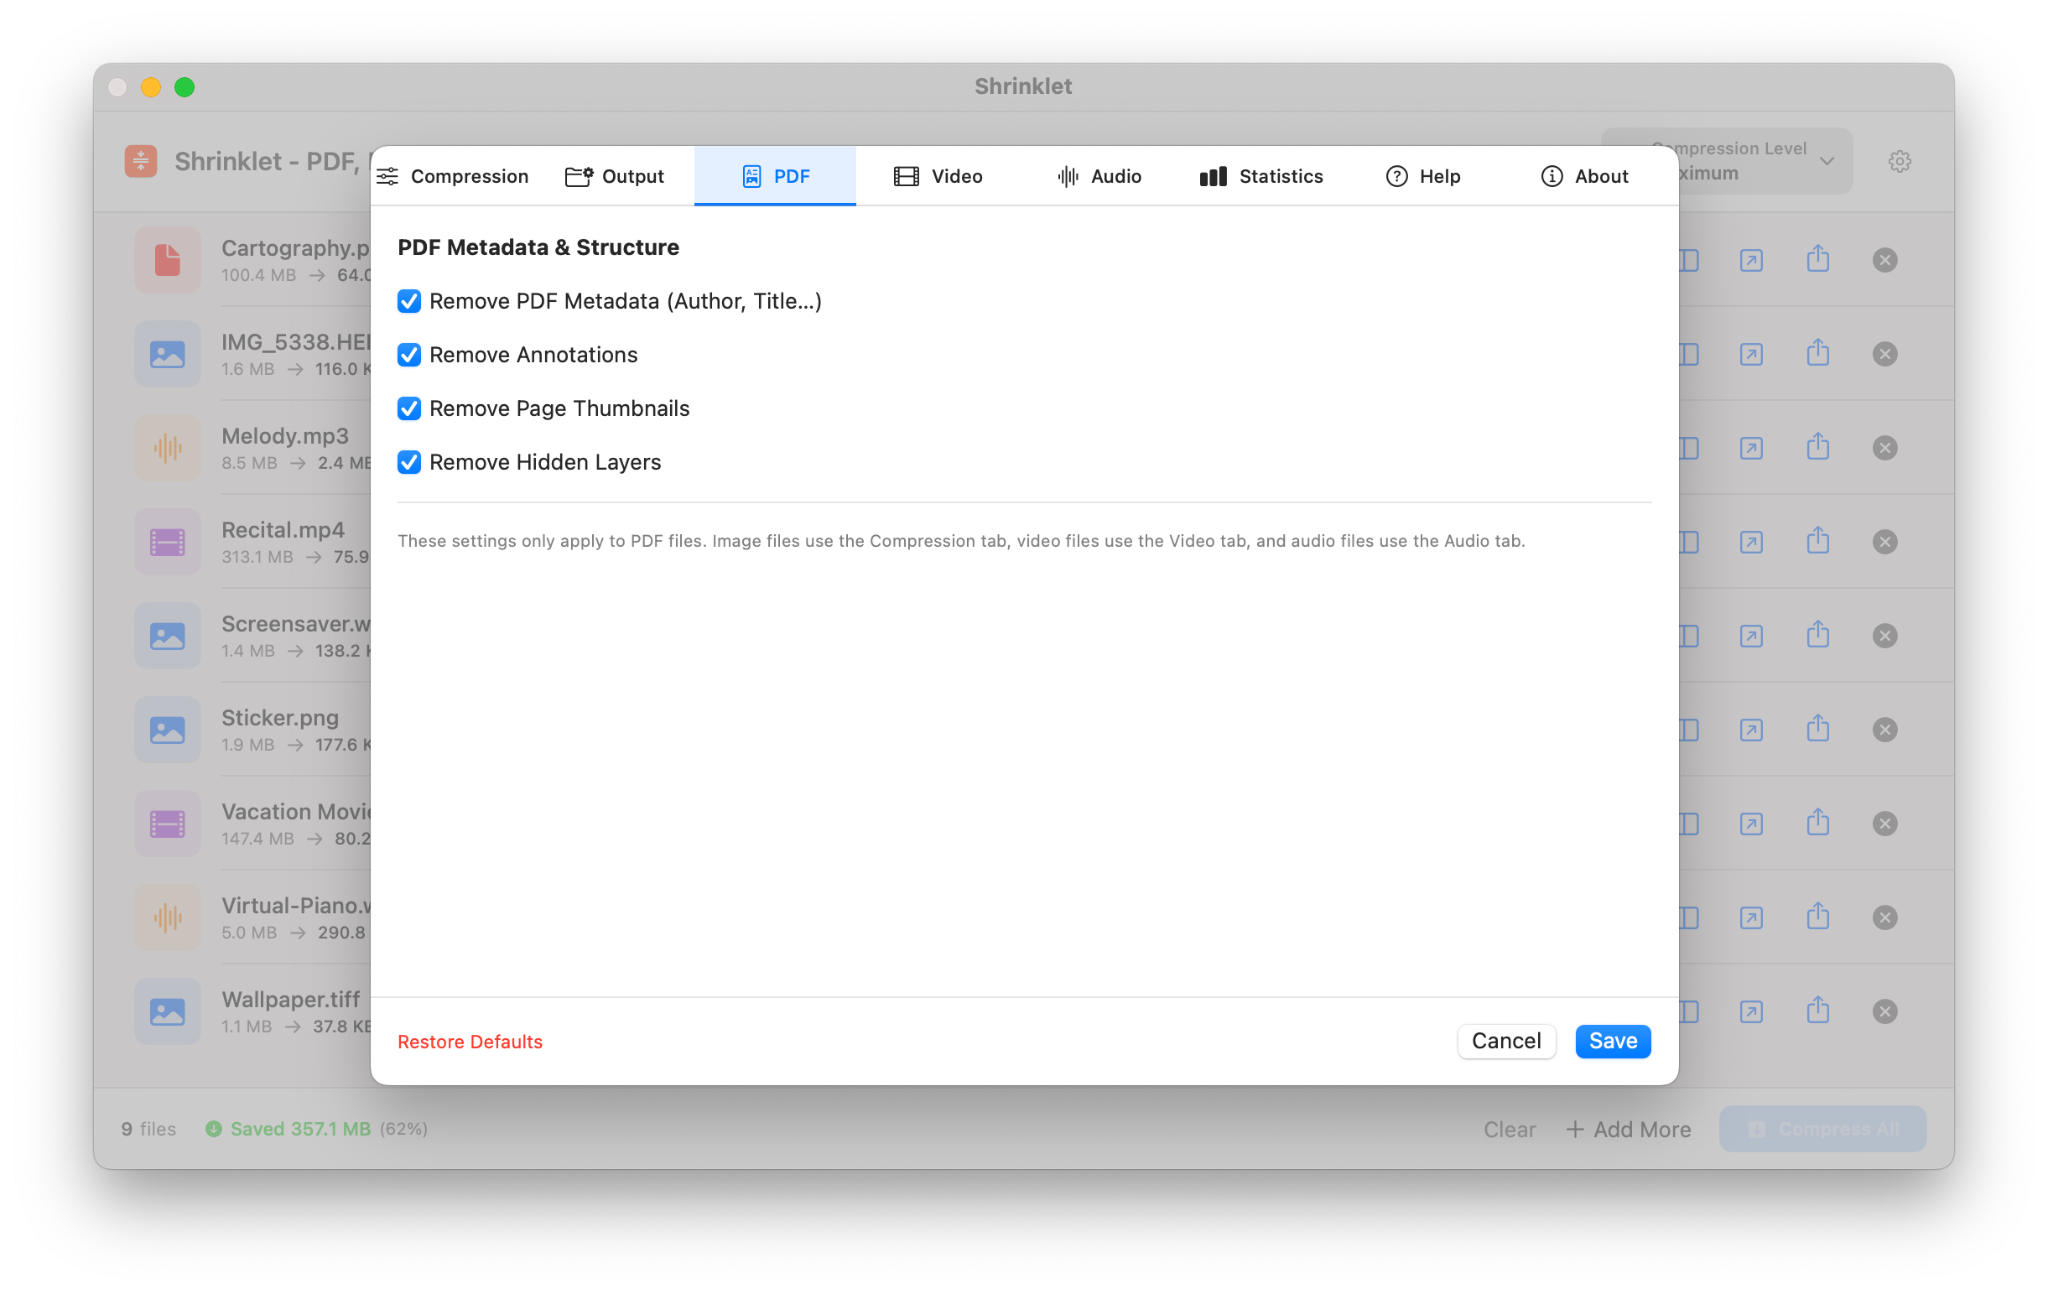Remove Sticker.png from list
Image resolution: width=2048 pixels, height=1293 pixels.
click(1885, 730)
